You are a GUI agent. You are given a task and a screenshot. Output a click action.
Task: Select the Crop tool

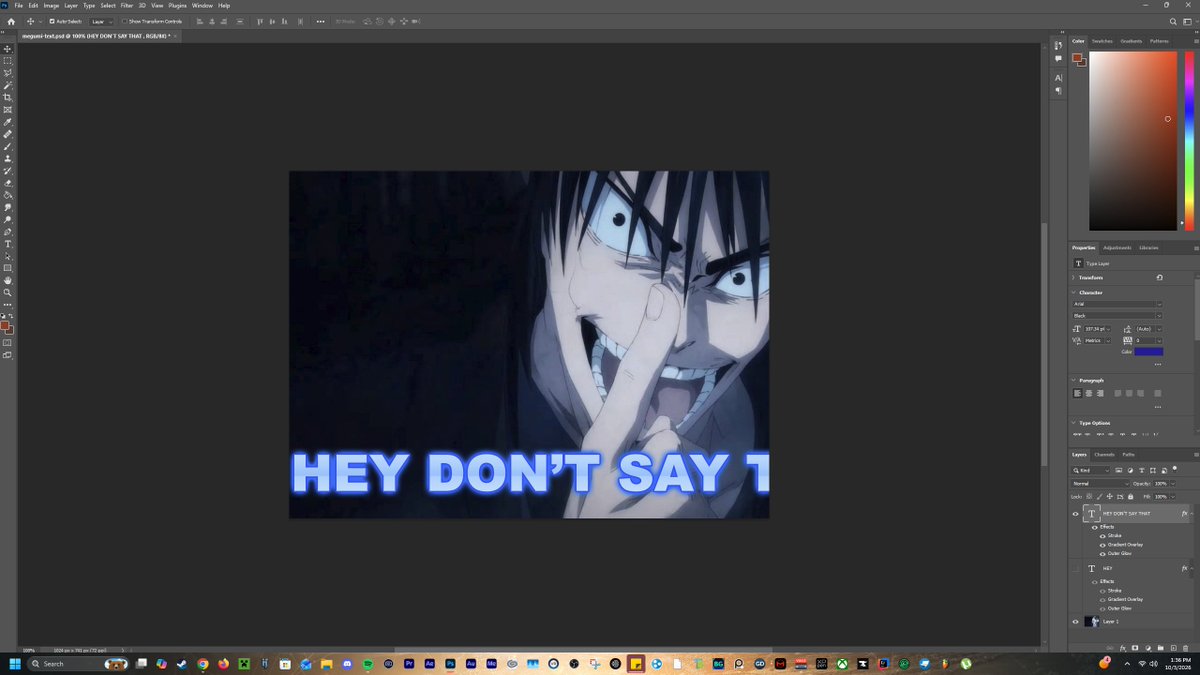tap(8, 97)
